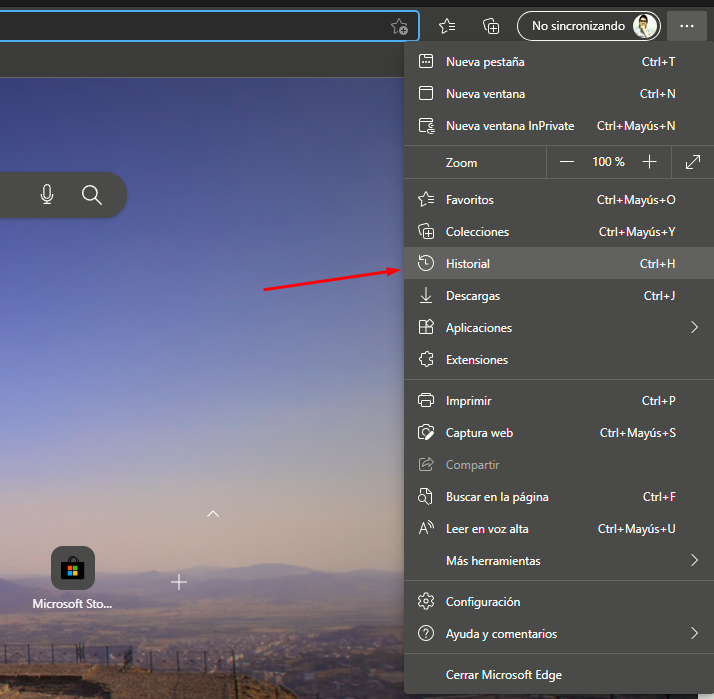
Task: Enter full screen via zoom row icon
Action: click(693, 162)
